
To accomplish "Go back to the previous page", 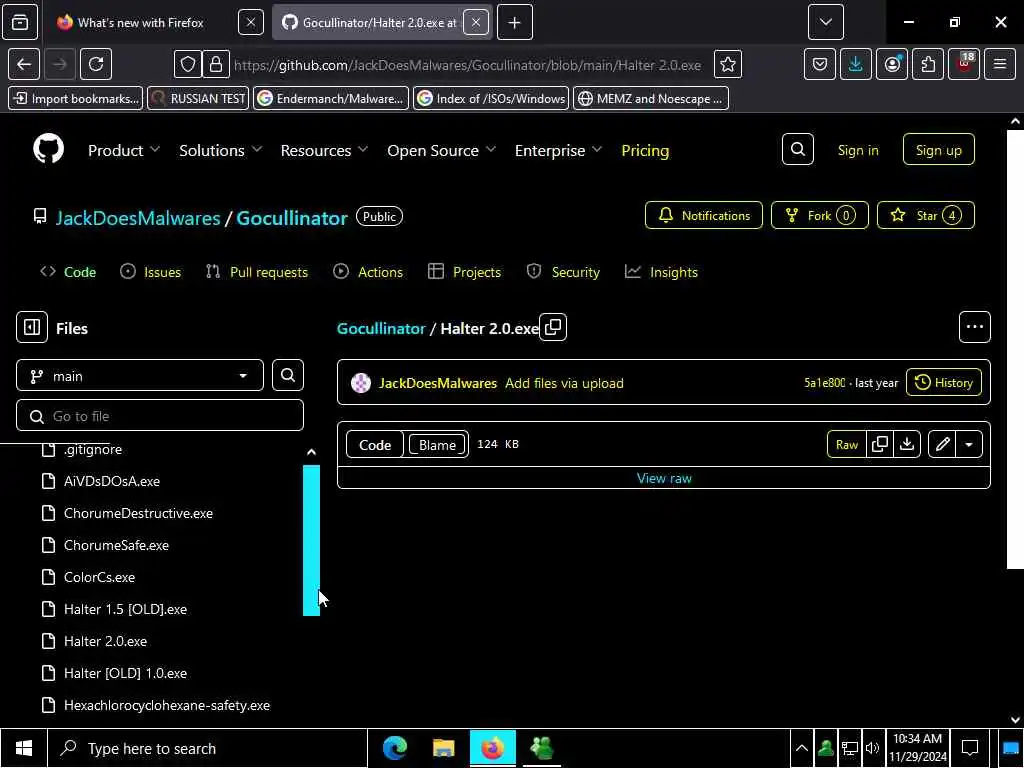I will click(24, 64).
